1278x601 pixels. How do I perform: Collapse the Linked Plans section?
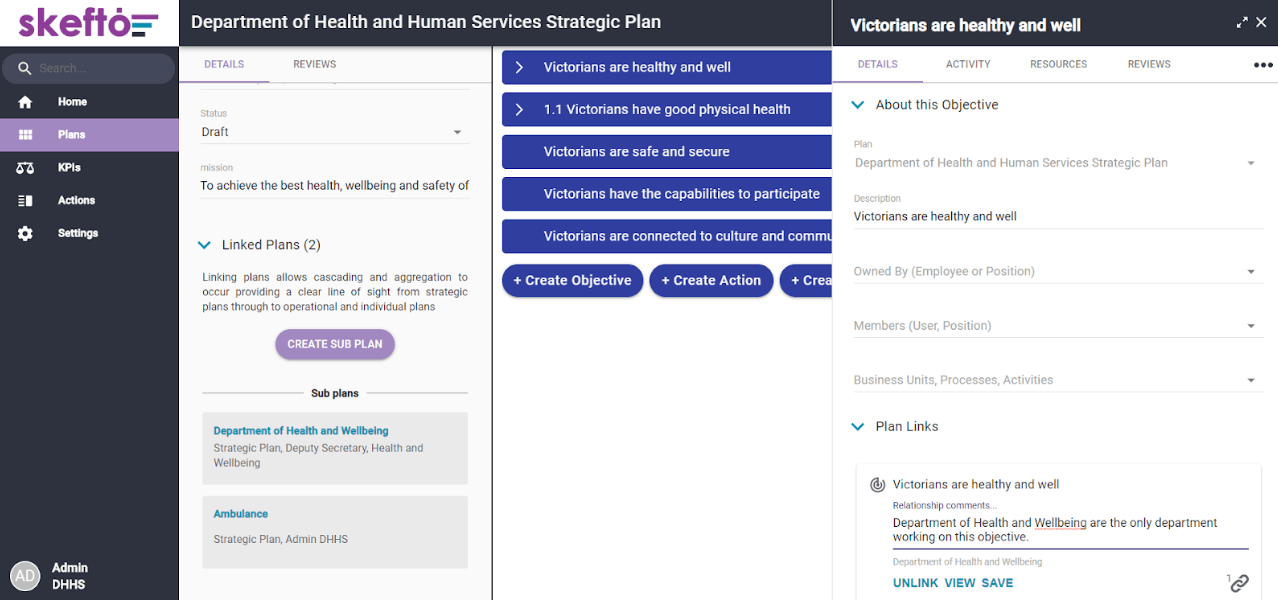coord(205,245)
